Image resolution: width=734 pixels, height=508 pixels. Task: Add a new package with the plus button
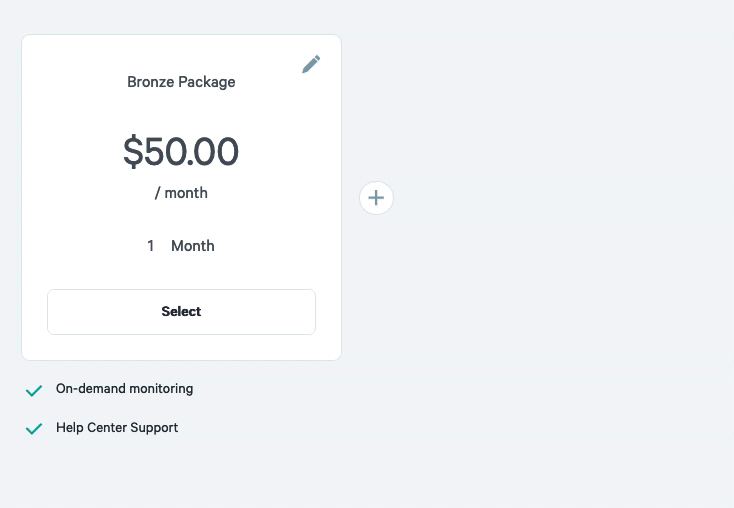(x=376, y=198)
